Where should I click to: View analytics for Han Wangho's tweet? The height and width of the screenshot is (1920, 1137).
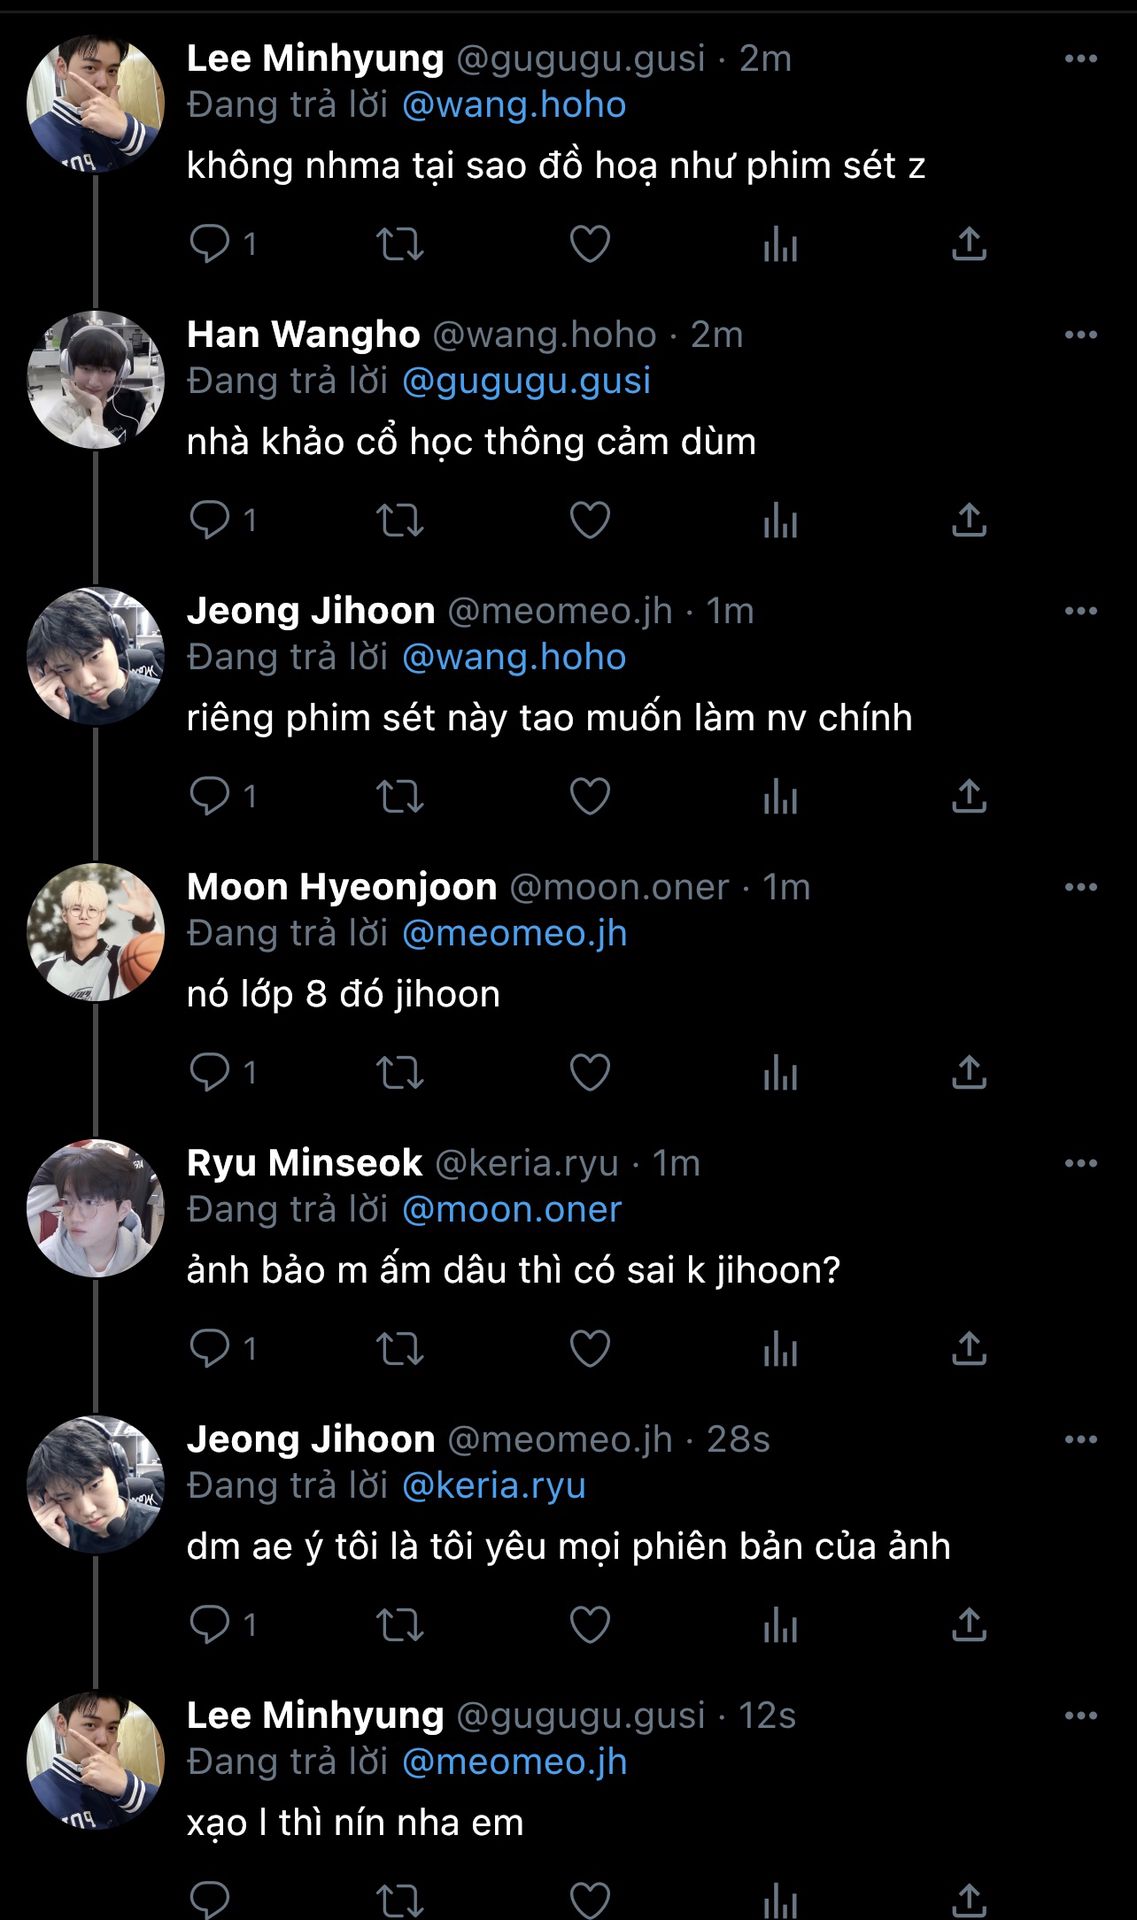coord(780,520)
